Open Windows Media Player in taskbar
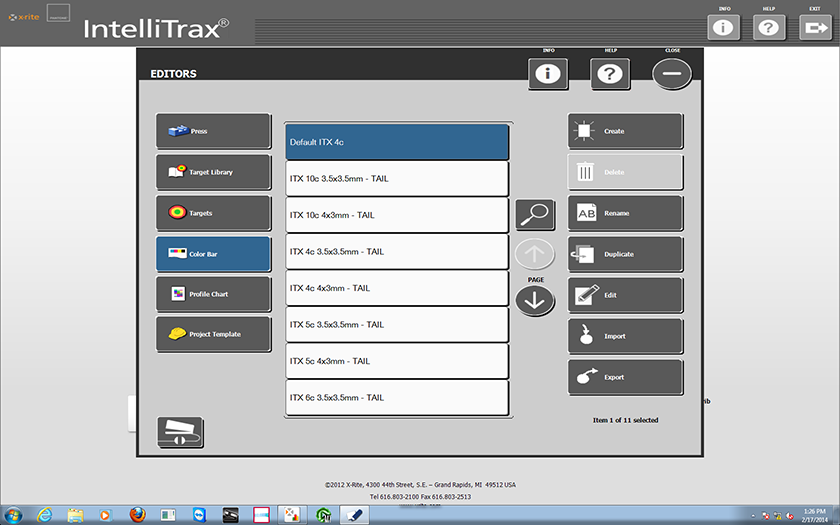This screenshot has height=525, width=840. coord(106,515)
